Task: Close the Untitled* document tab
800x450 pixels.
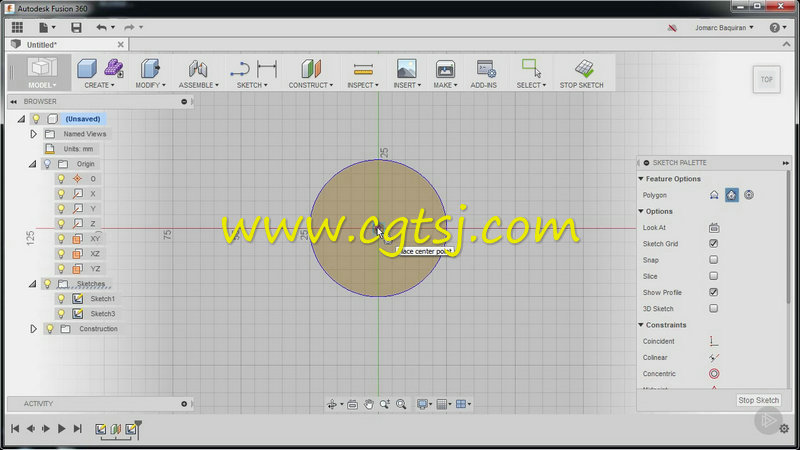Action: click(120, 45)
